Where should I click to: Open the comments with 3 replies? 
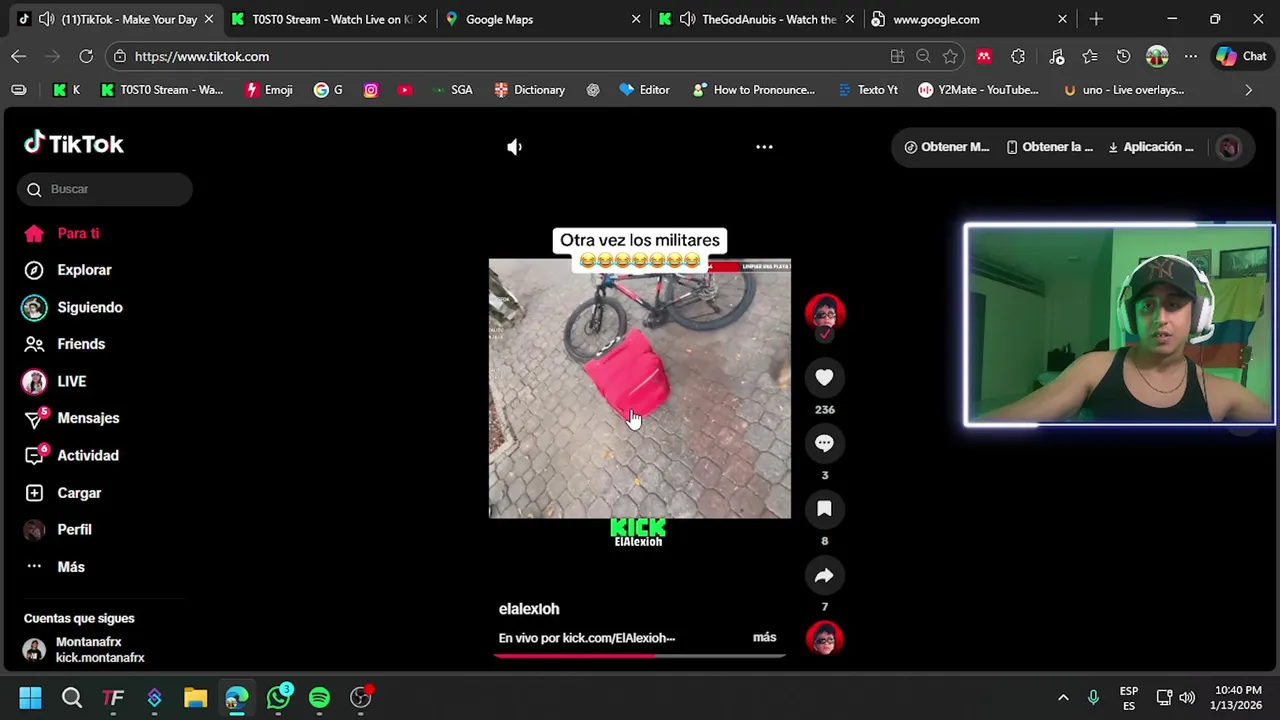(x=824, y=443)
